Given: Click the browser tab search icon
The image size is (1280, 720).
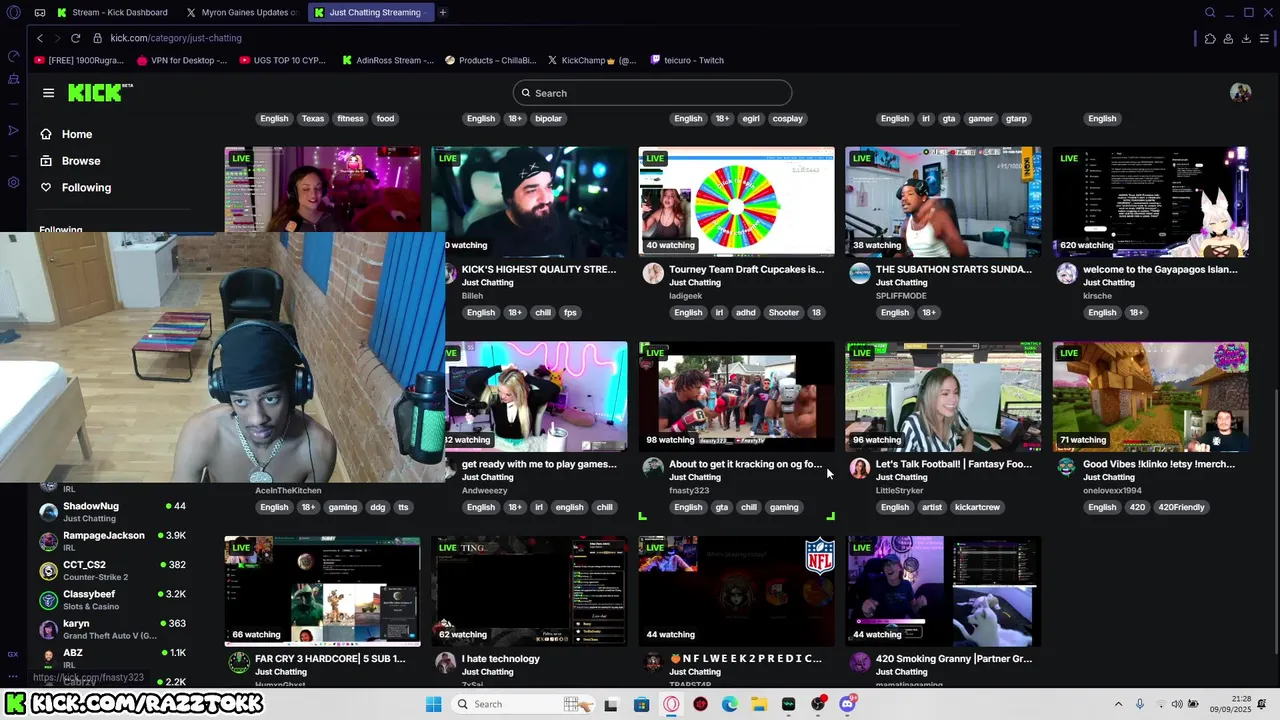Looking at the screenshot, I should click(x=1210, y=12).
